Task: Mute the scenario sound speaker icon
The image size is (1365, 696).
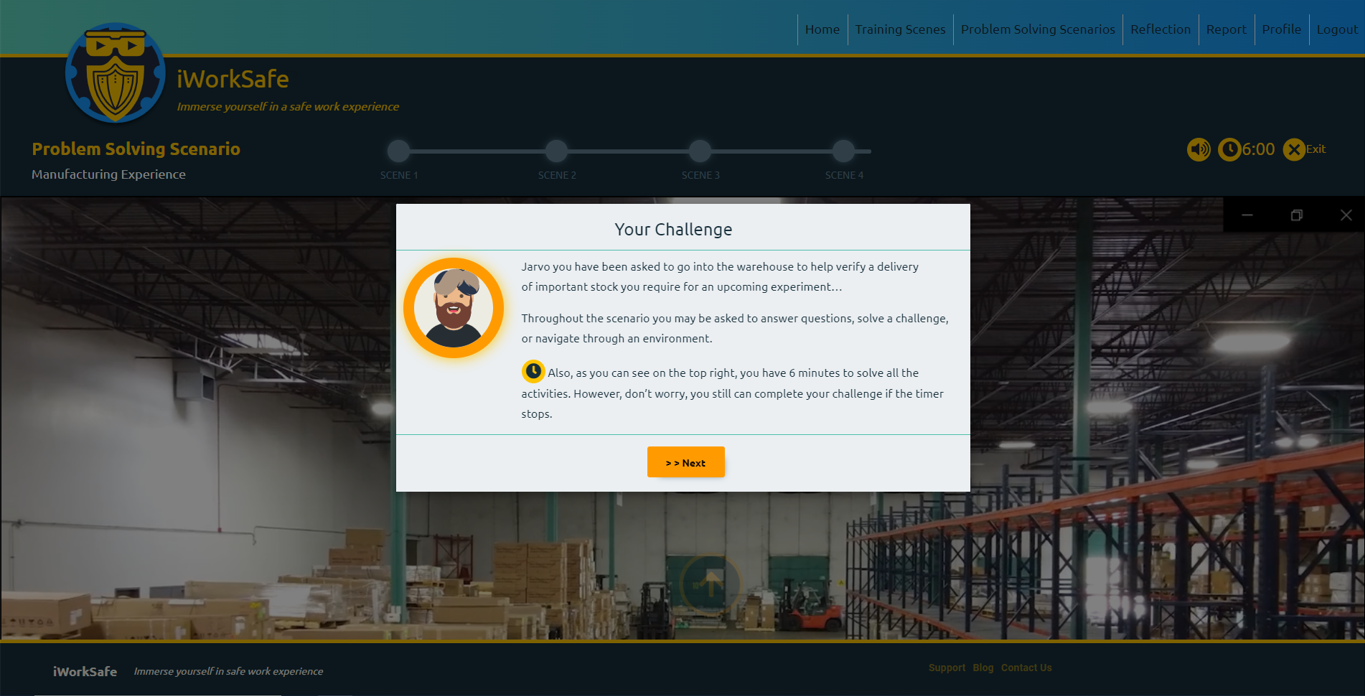Action: 1198,149
